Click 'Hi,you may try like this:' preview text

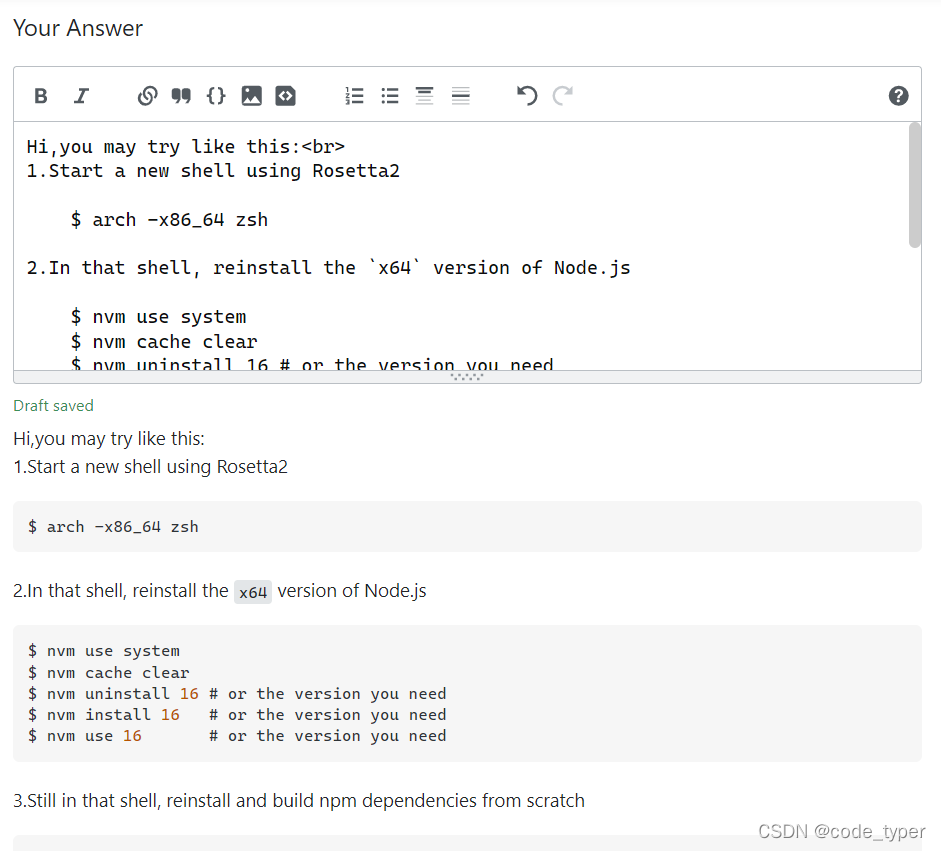pos(109,439)
